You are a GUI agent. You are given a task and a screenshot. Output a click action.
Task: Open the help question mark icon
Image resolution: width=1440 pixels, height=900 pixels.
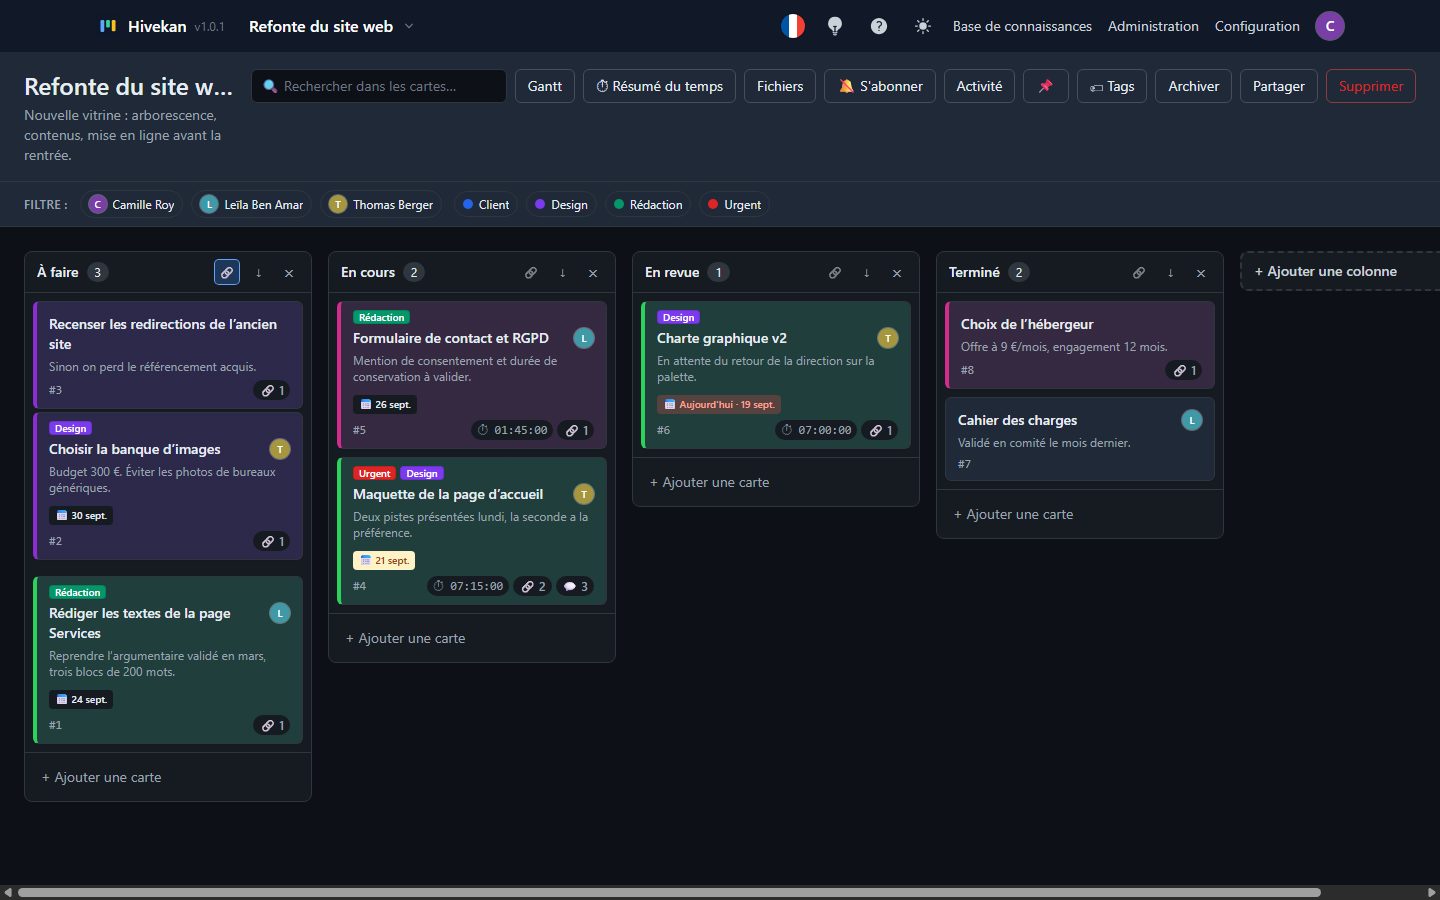click(x=879, y=26)
